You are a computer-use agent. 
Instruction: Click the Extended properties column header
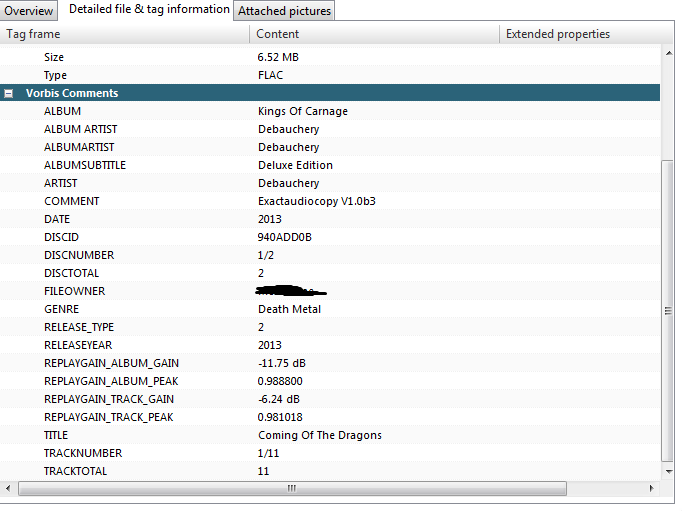580,34
